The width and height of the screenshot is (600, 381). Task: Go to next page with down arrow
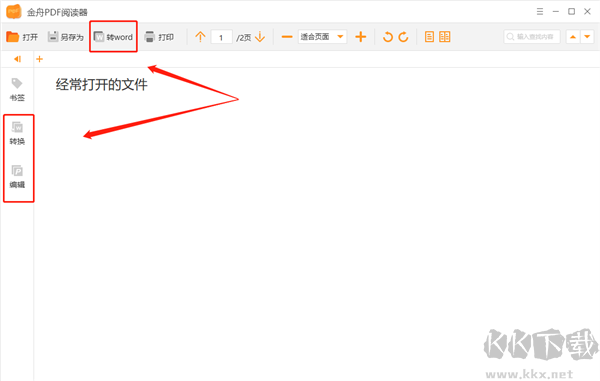click(x=260, y=37)
